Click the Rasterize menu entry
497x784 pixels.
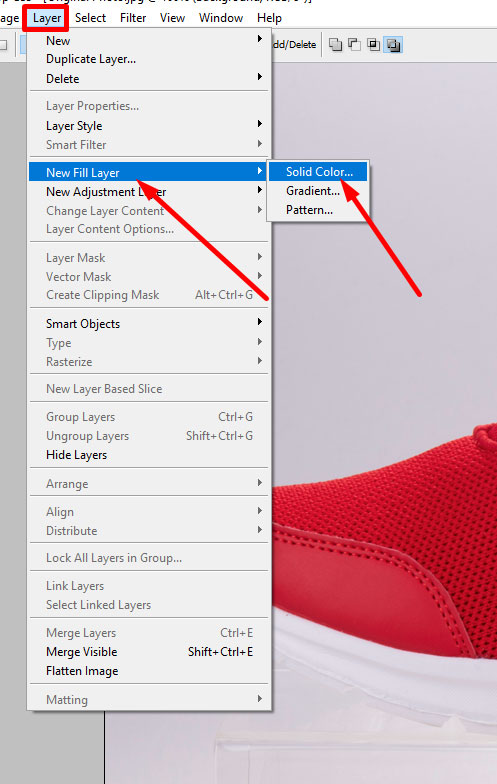[149, 362]
